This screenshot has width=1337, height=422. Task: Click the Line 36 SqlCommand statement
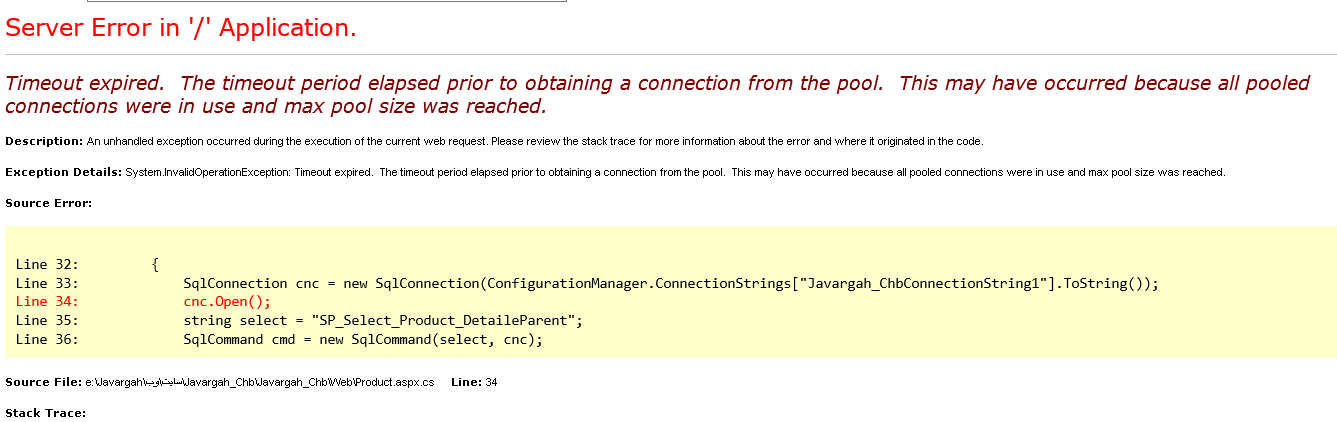[362, 340]
